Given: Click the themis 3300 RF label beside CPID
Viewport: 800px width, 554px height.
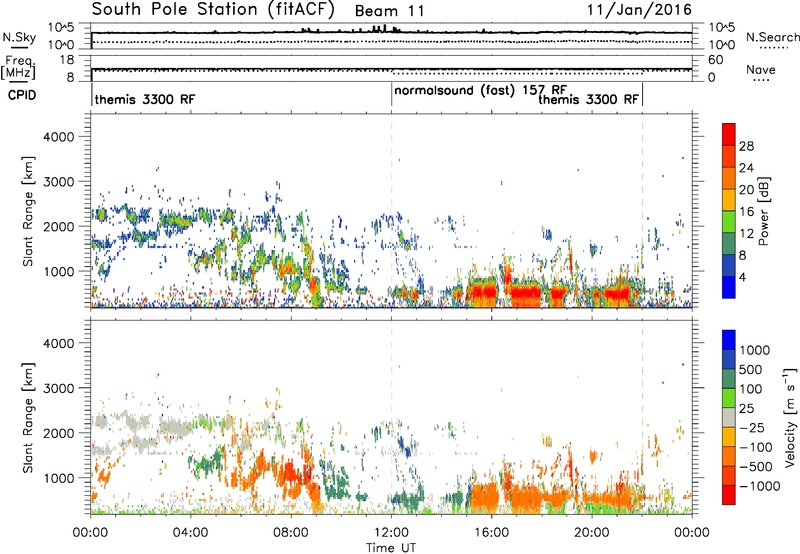Looking at the screenshot, I should tap(145, 99).
